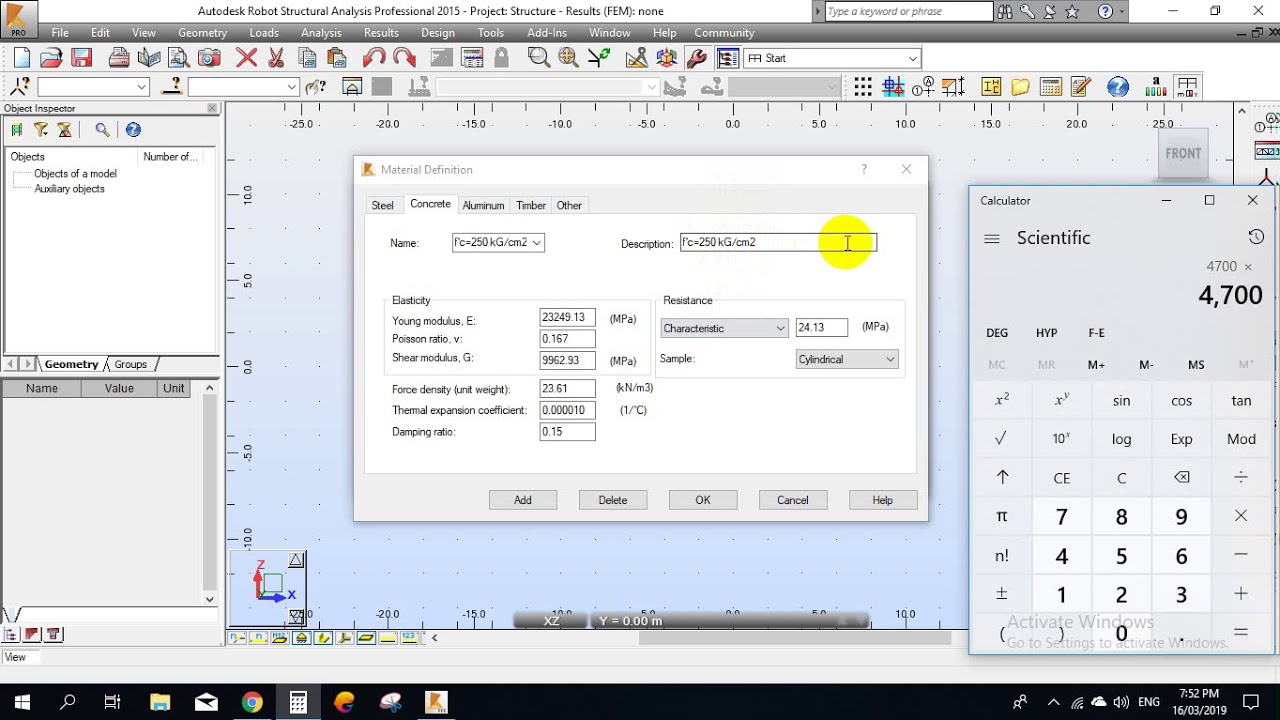This screenshot has height=720, width=1280.
Task: Open the layout selector dropdown showing Start
Action: click(912, 58)
